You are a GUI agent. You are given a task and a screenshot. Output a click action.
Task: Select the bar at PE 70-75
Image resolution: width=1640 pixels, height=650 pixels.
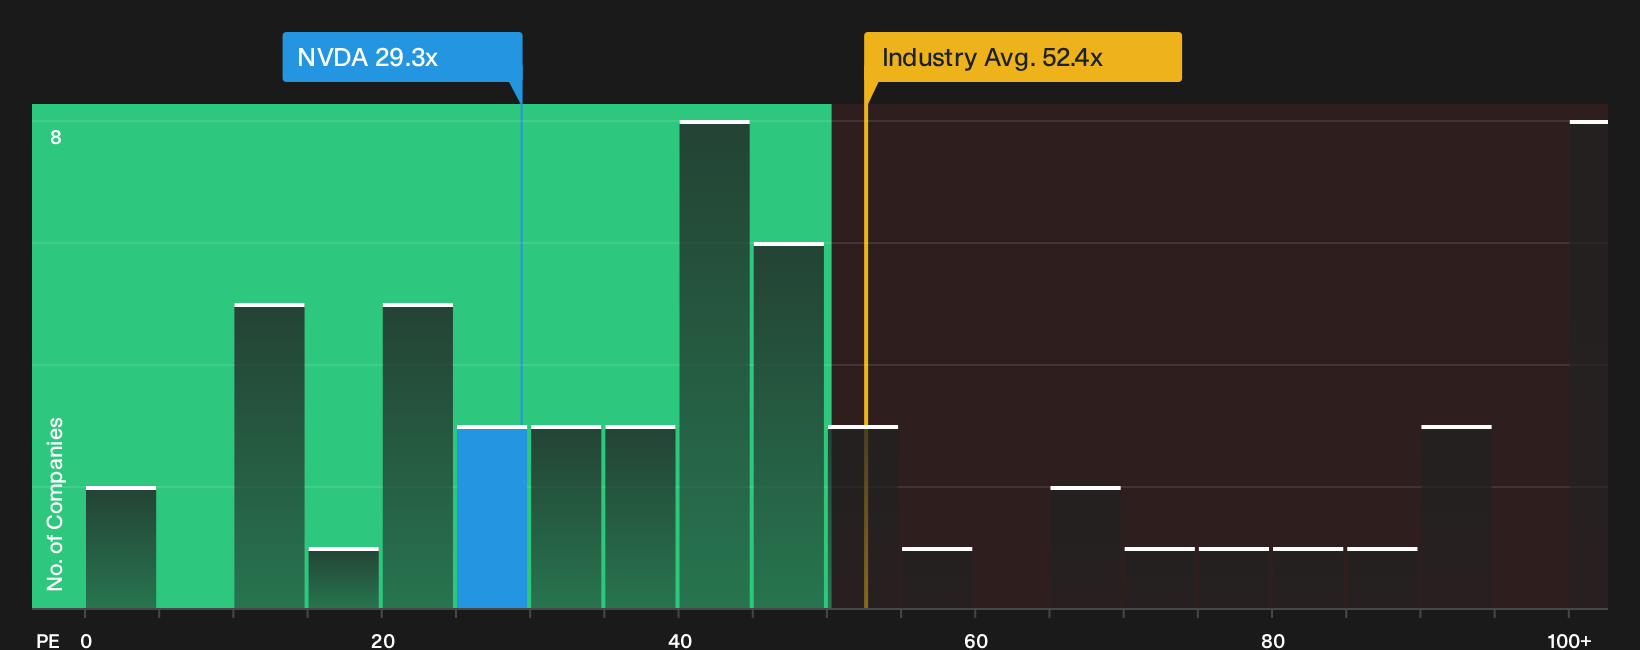click(x=1160, y=578)
